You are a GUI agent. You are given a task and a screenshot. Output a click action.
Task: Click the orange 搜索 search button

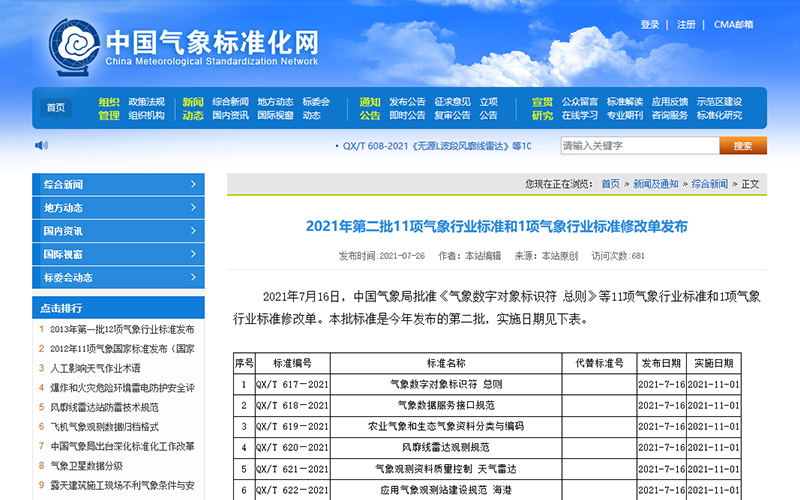pyautogui.click(x=743, y=145)
